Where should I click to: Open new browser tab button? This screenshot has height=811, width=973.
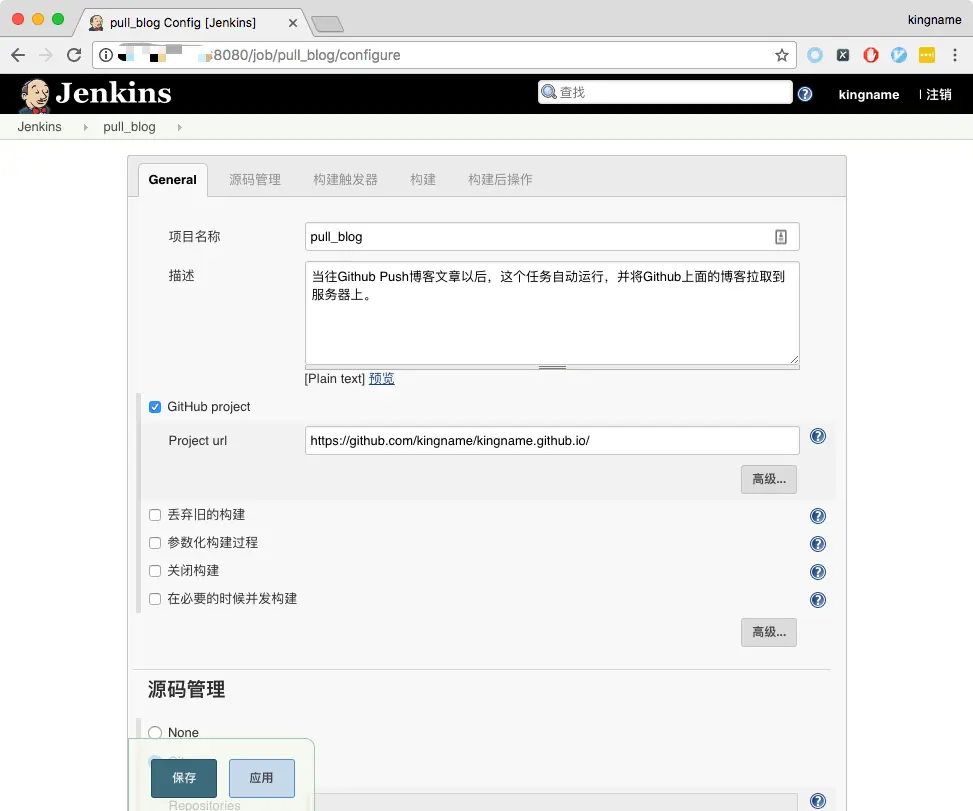tap(327, 24)
